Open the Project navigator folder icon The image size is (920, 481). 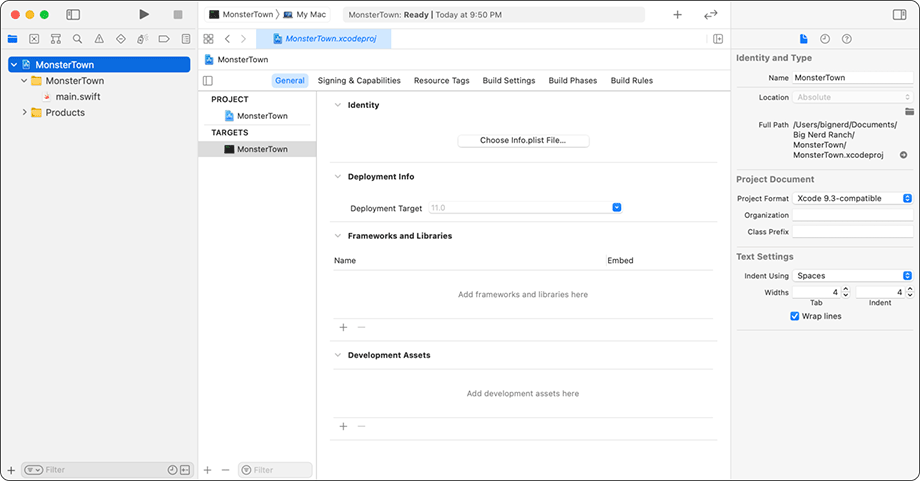click(12, 39)
